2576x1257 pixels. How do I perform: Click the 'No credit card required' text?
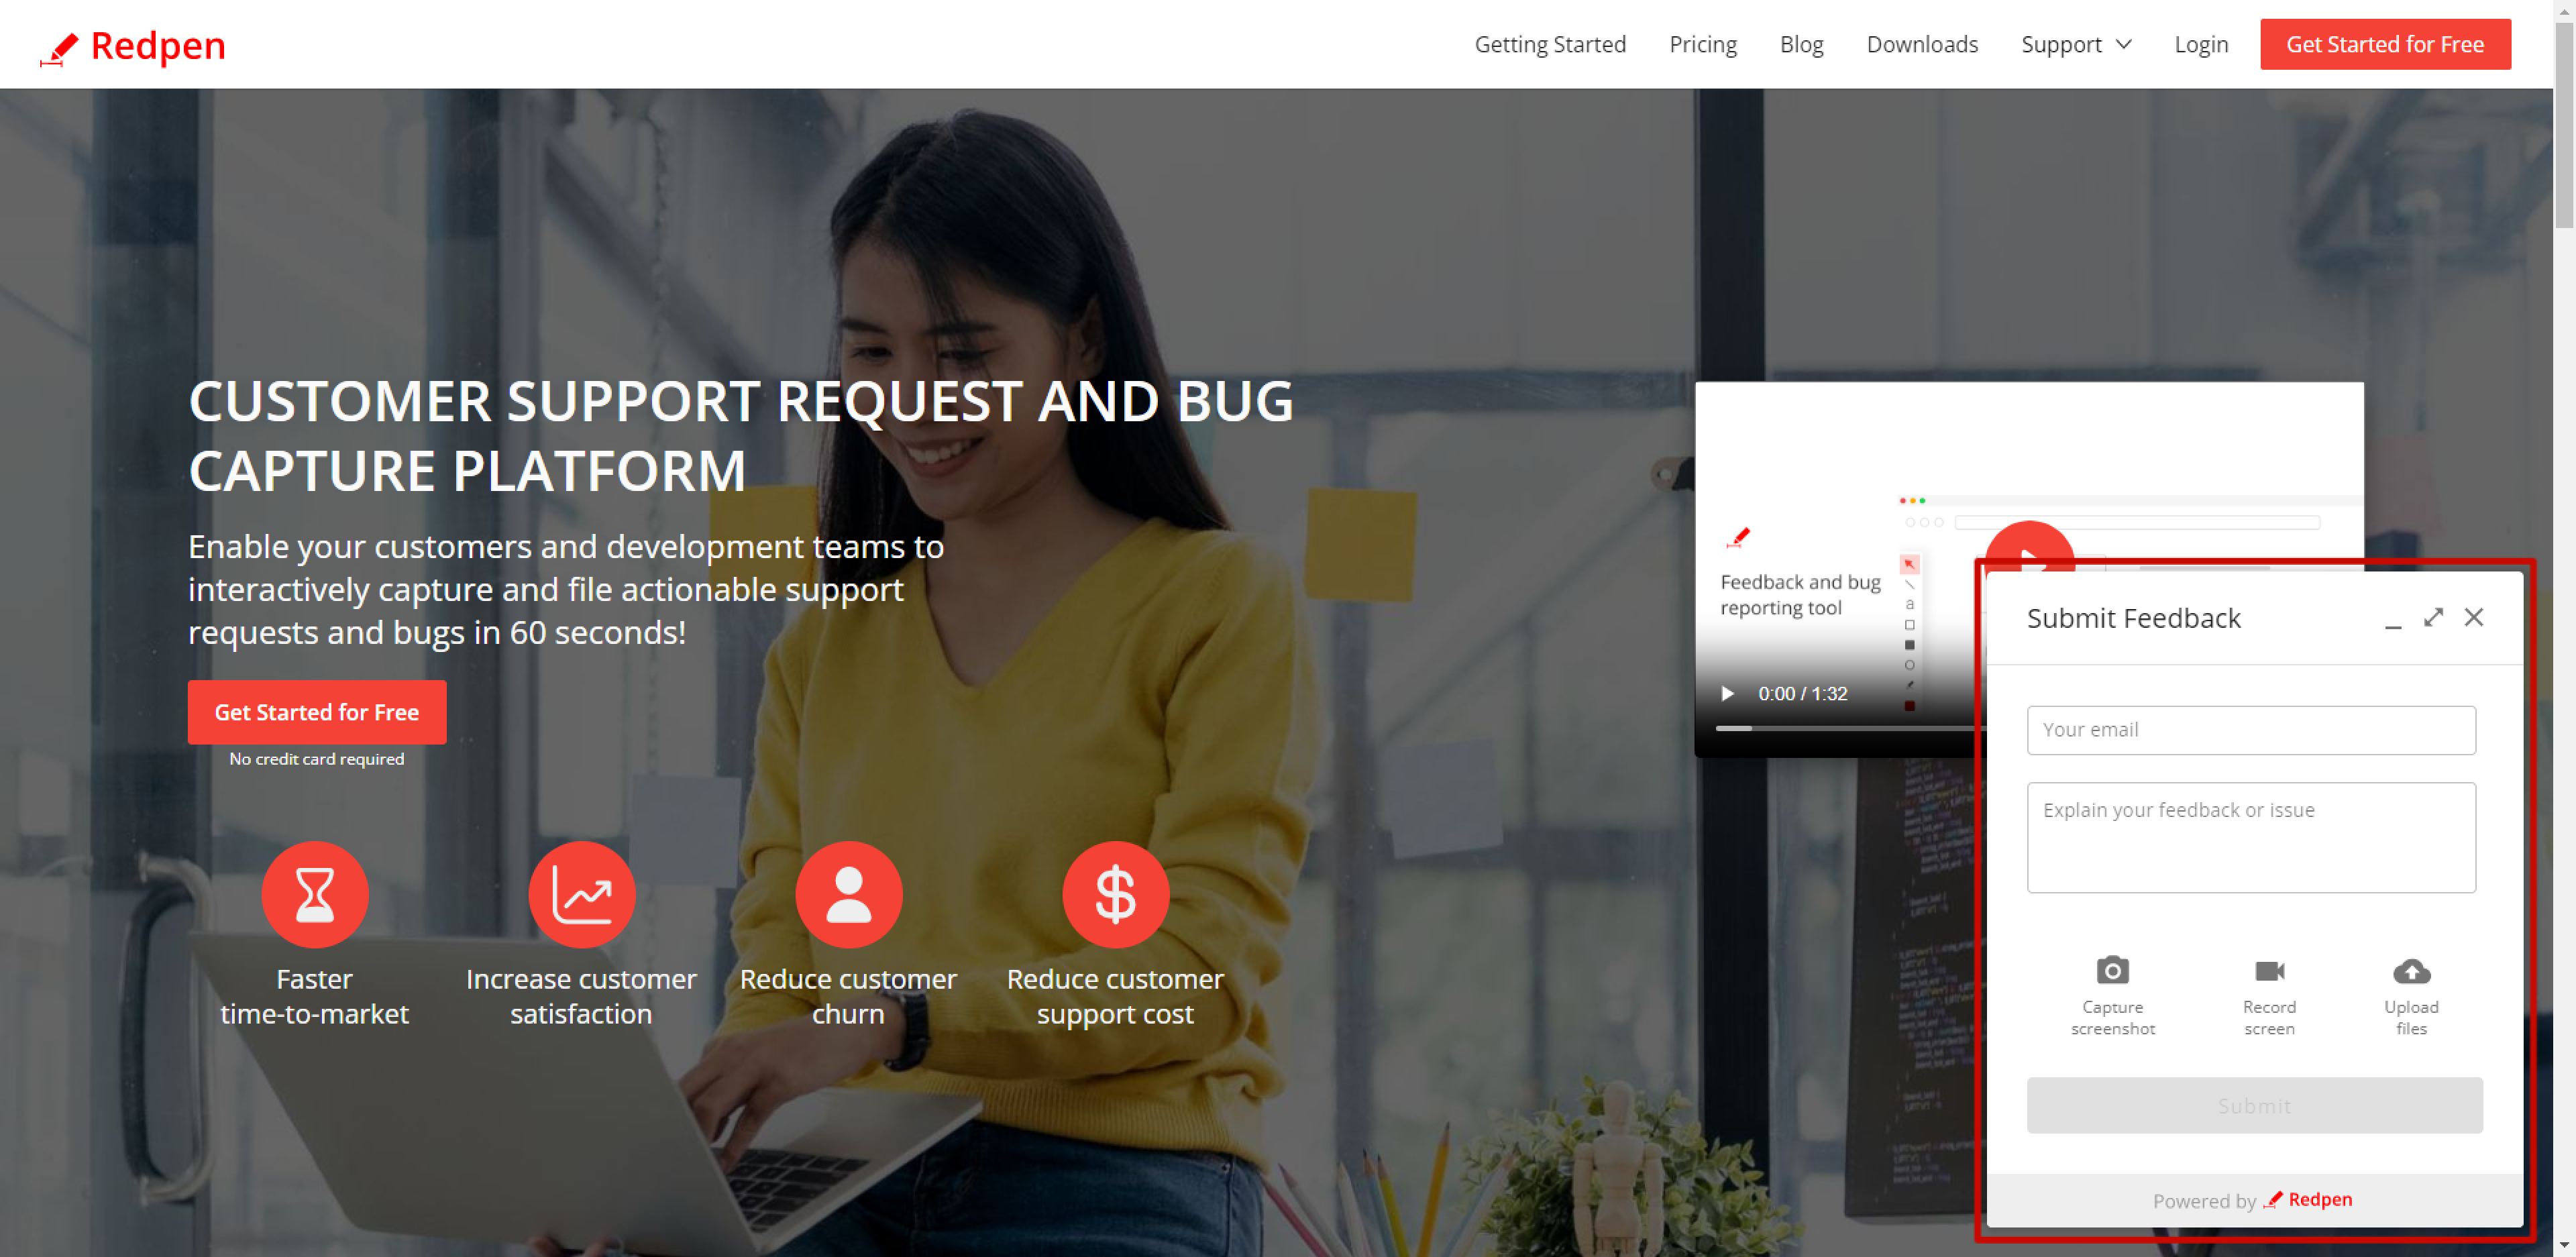[x=317, y=759]
